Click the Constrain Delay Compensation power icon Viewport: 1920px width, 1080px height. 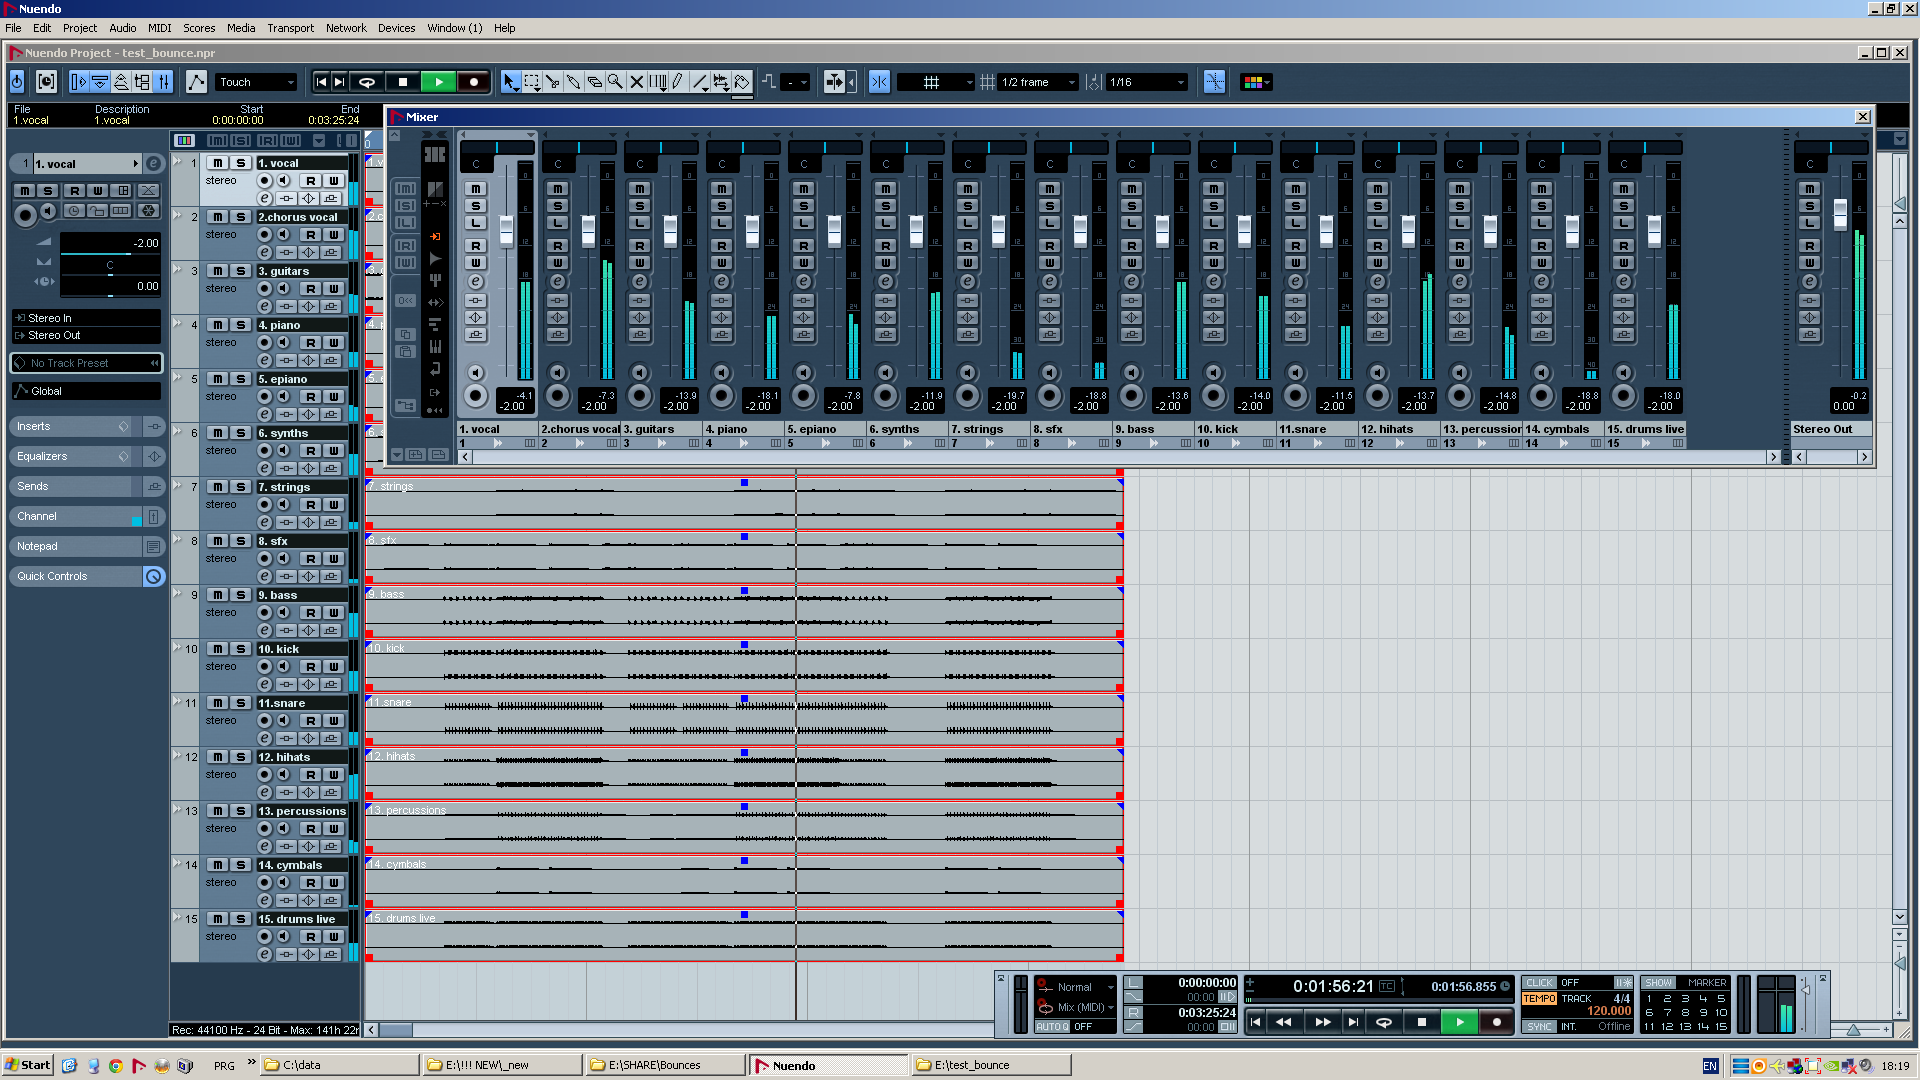pyautogui.click(x=17, y=82)
